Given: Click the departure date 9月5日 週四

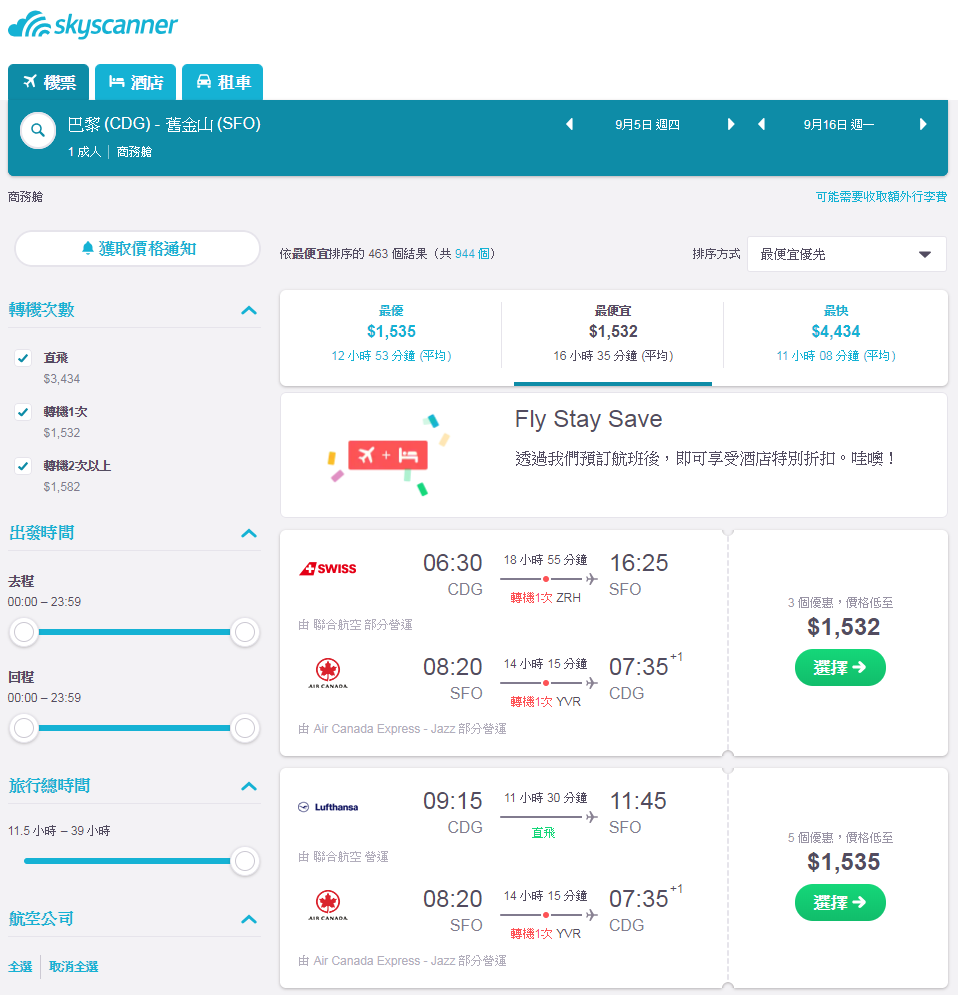Looking at the screenshot, I should [x=647, y=124].
